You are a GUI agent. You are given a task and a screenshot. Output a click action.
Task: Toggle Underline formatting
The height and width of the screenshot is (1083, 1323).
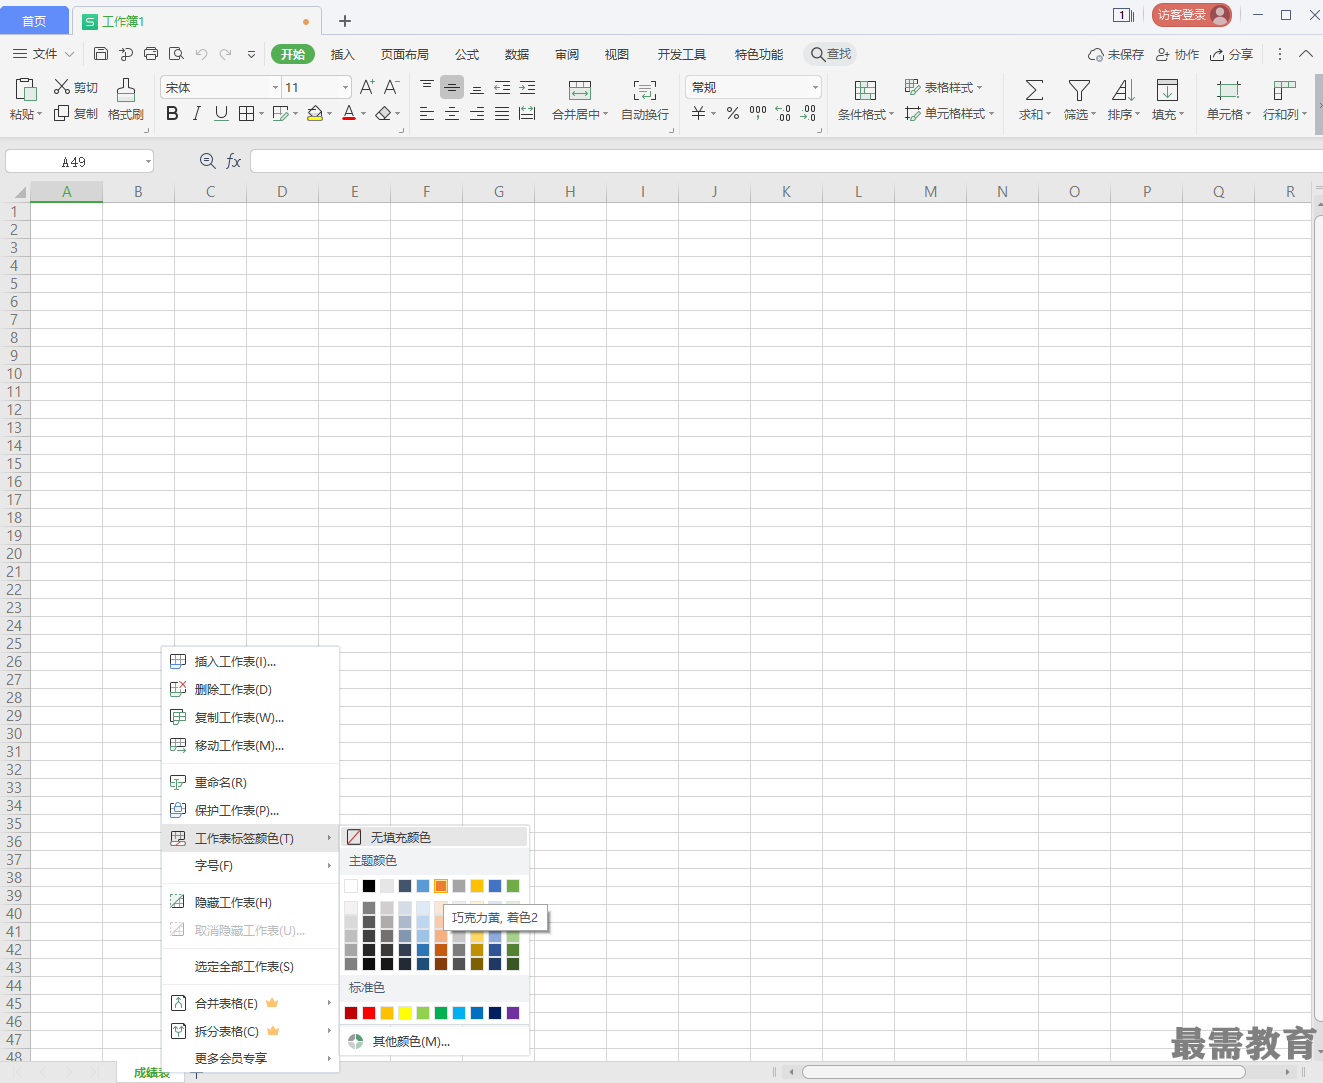point(221,113)
